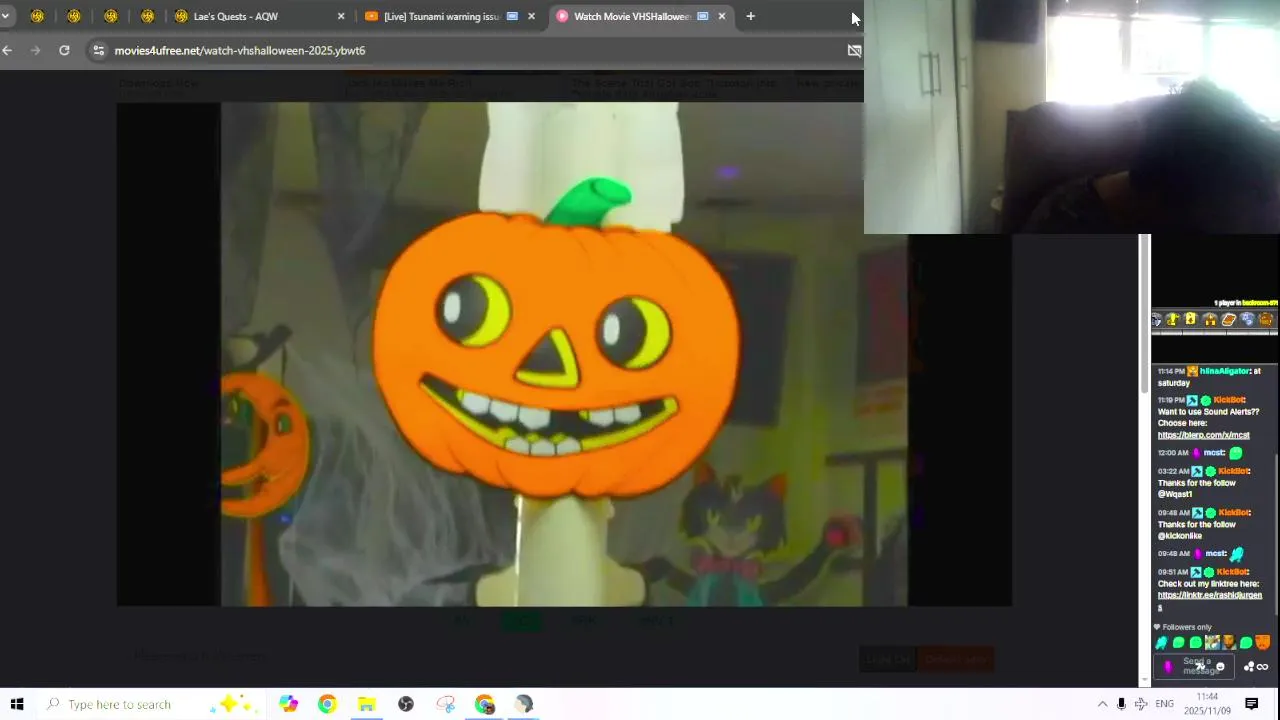Screen dimensions: 1280x720
Task: Click the microphone icon in system tray
Action: click(1121, 704)
